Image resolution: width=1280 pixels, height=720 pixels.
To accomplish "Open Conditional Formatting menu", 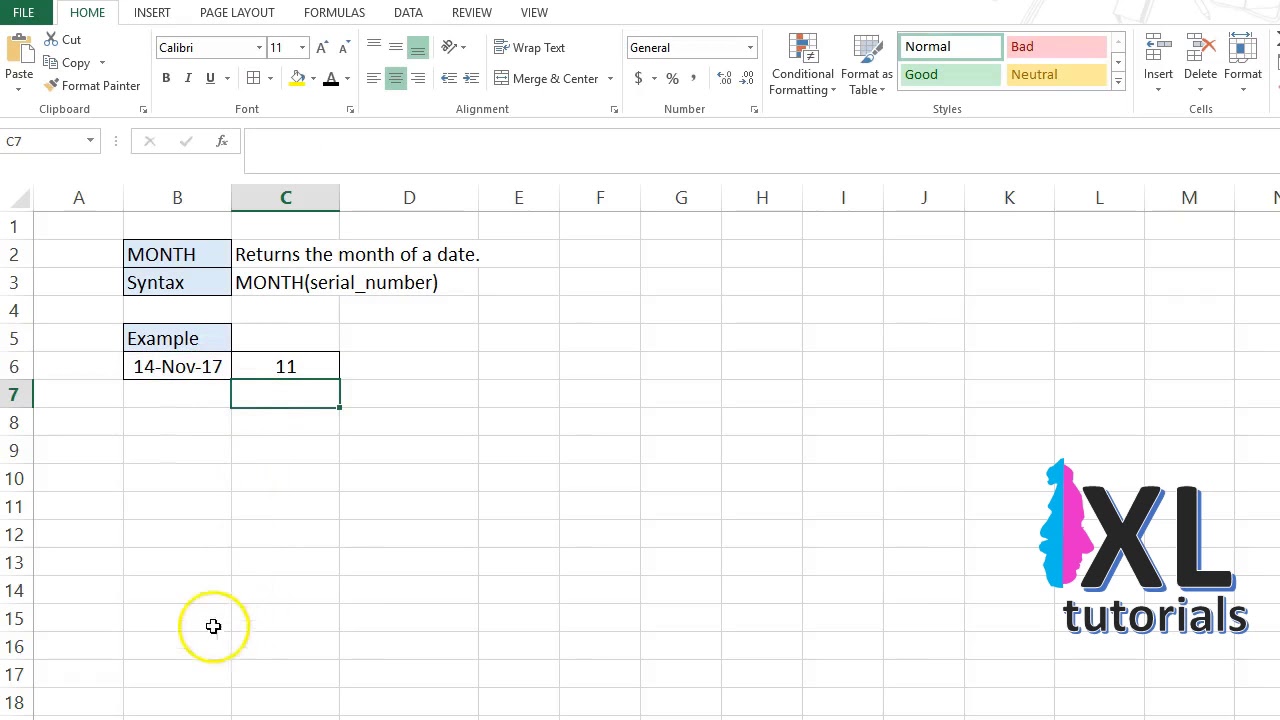I will (x=803, y=65).
